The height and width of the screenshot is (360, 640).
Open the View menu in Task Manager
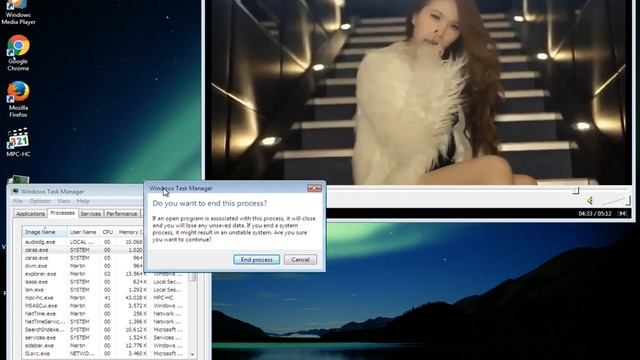coord(64,201)
